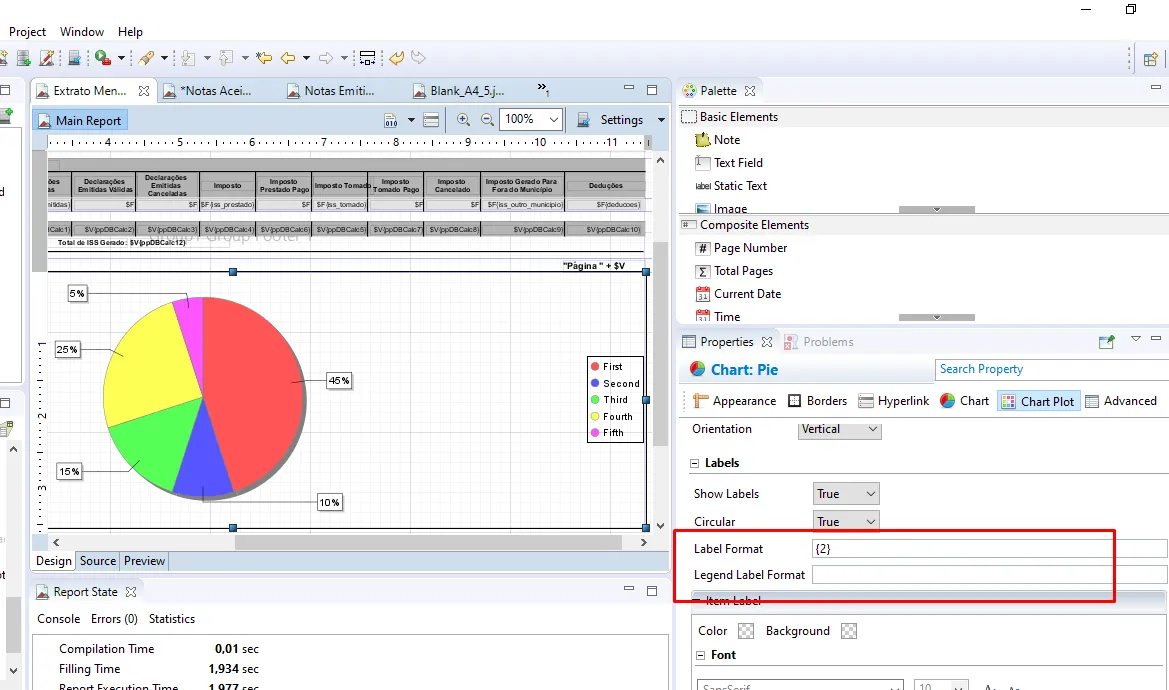1169x690 pixels.
Task: Select the Note element in Palette
Action: pyautogui.click(x=726, y=140)
